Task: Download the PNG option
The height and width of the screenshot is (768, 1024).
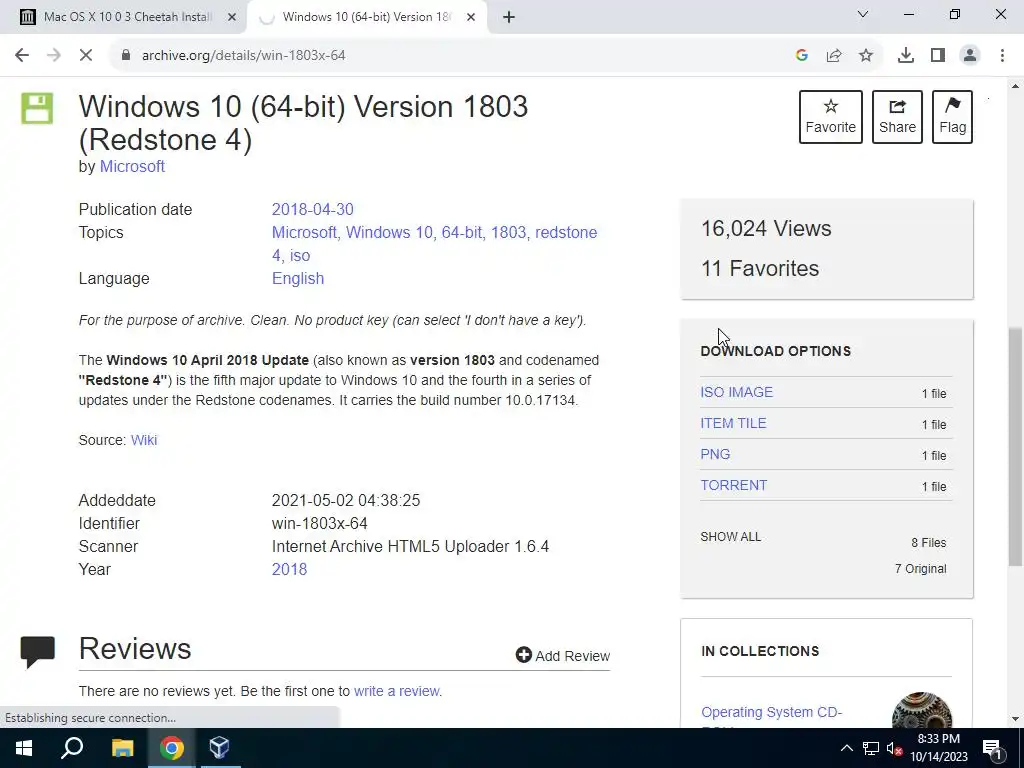Action: coord(715,455)
